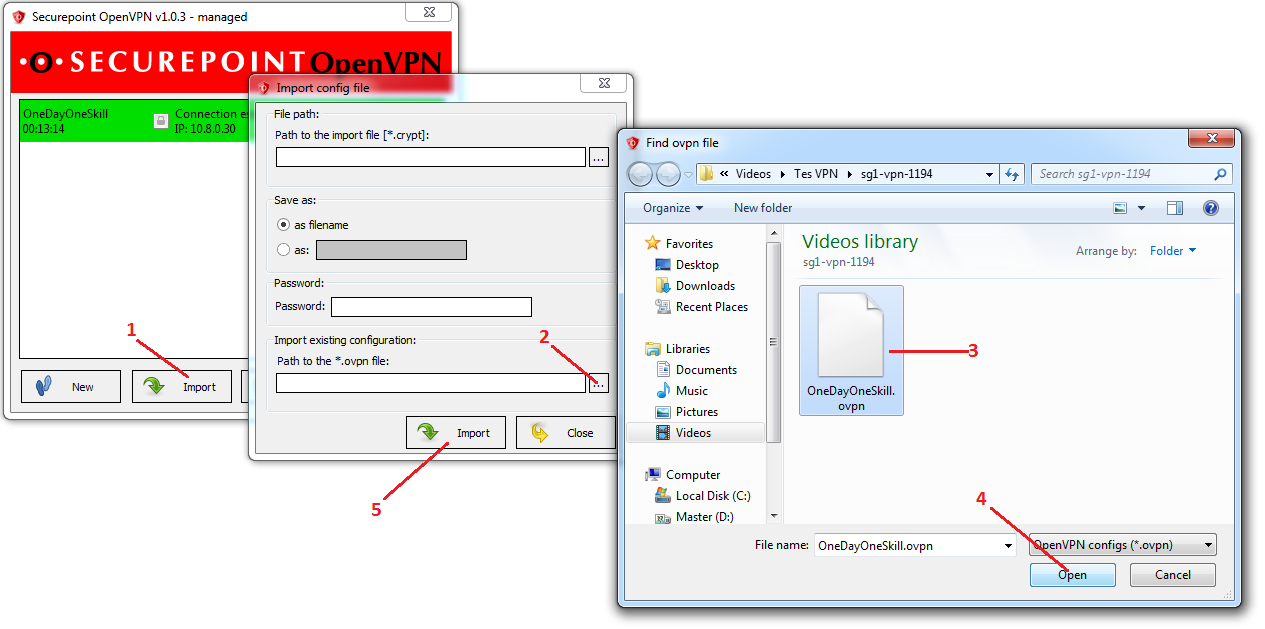Click the navigation pane scrollbar

773,340
